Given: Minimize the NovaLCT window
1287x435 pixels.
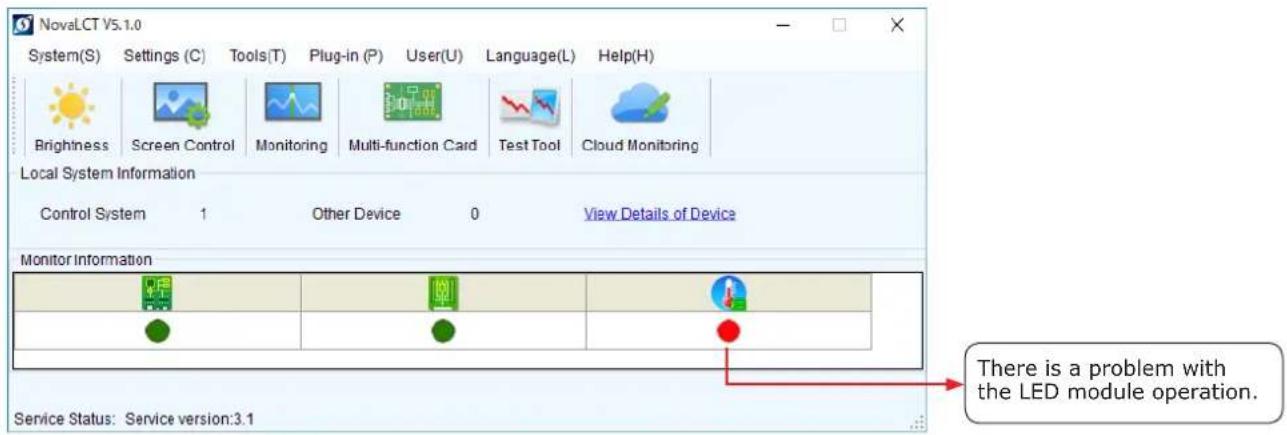Looking at the screenshot, I should [x=784, y=25].
